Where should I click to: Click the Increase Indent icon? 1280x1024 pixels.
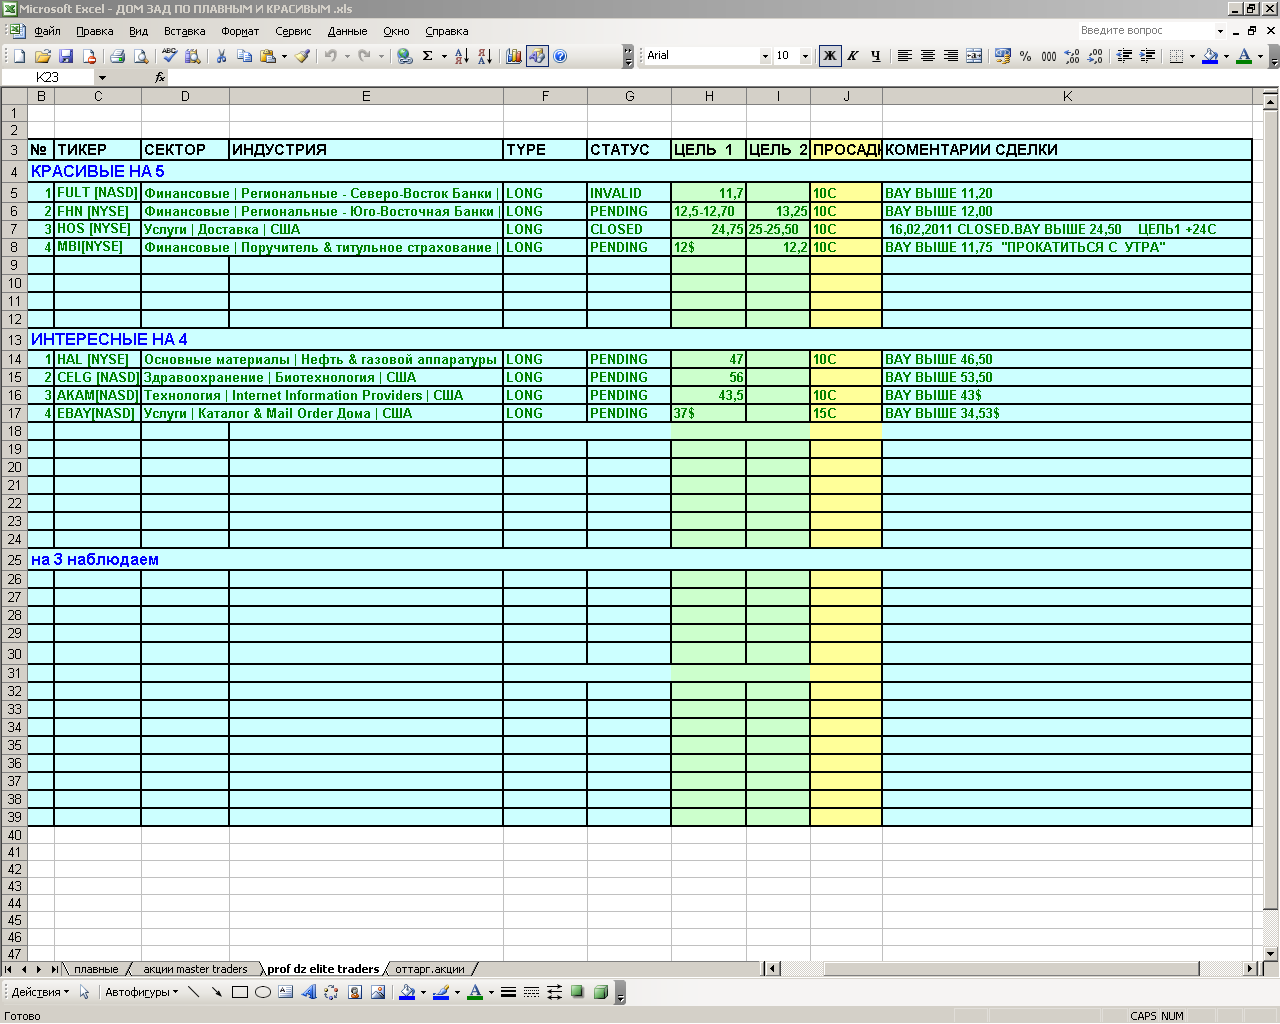coord(1147,56)
